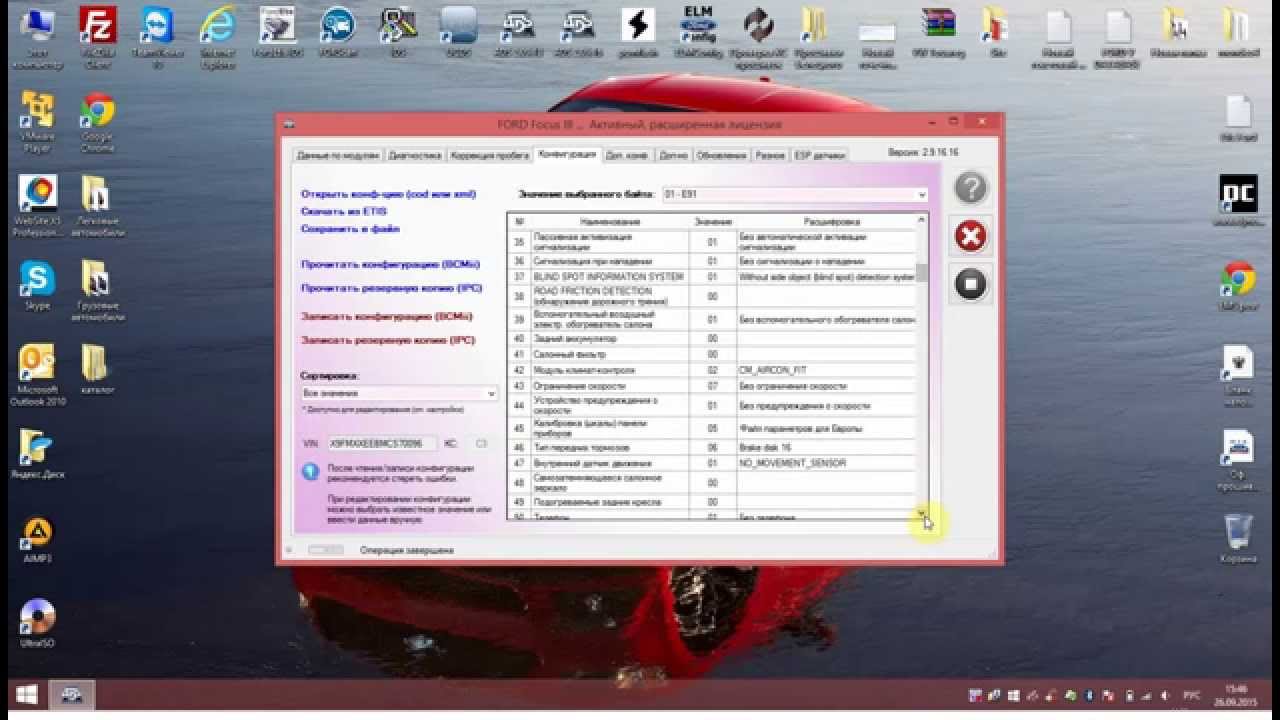Open ELM Ford config desktop icon
This screenshot has width=1280, height=720.
tap(698, 32)
